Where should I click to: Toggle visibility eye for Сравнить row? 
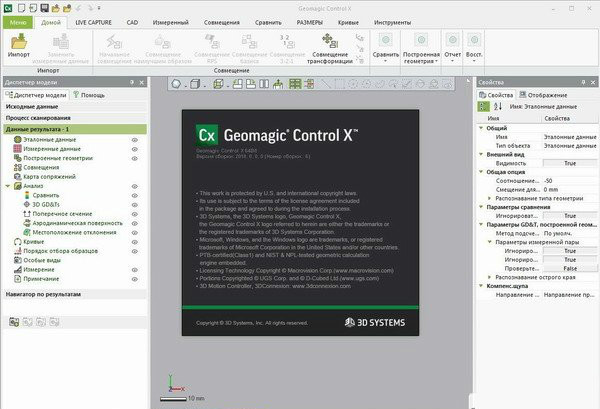(135, 196)
